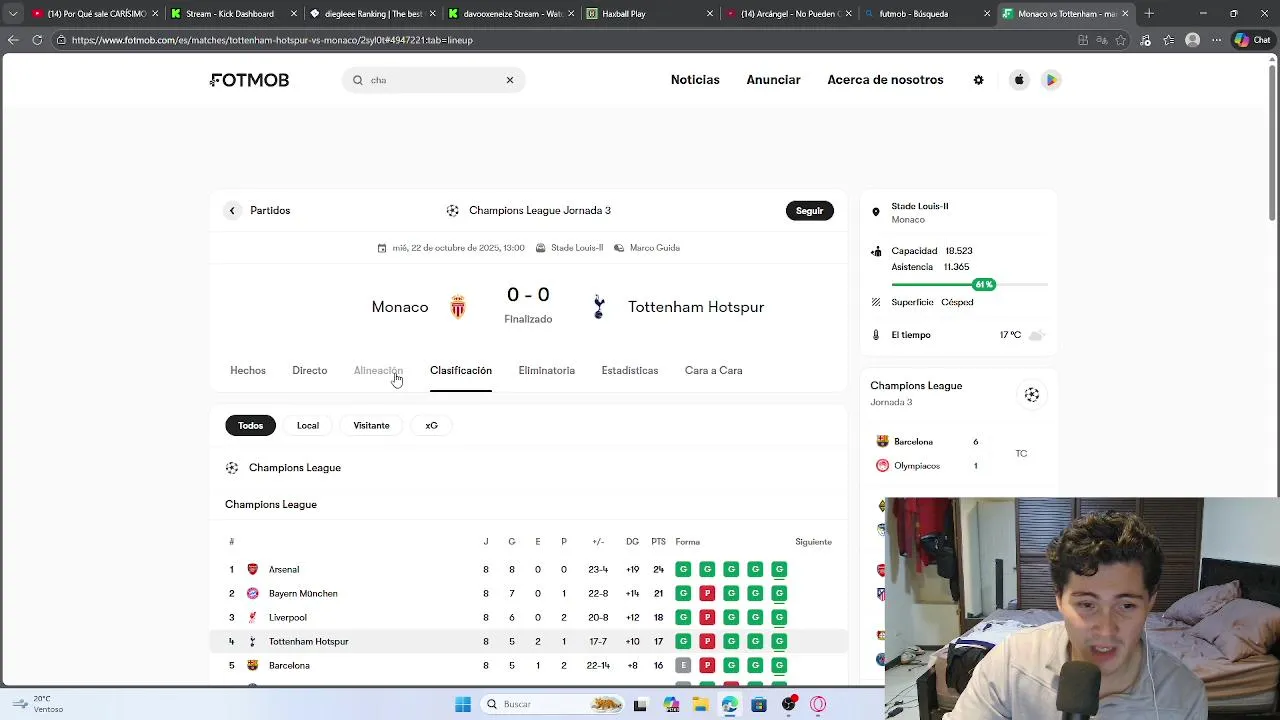Open the browser profile avatar icon
This screenshot has height=720, width=1280.
pos(1192,40)
